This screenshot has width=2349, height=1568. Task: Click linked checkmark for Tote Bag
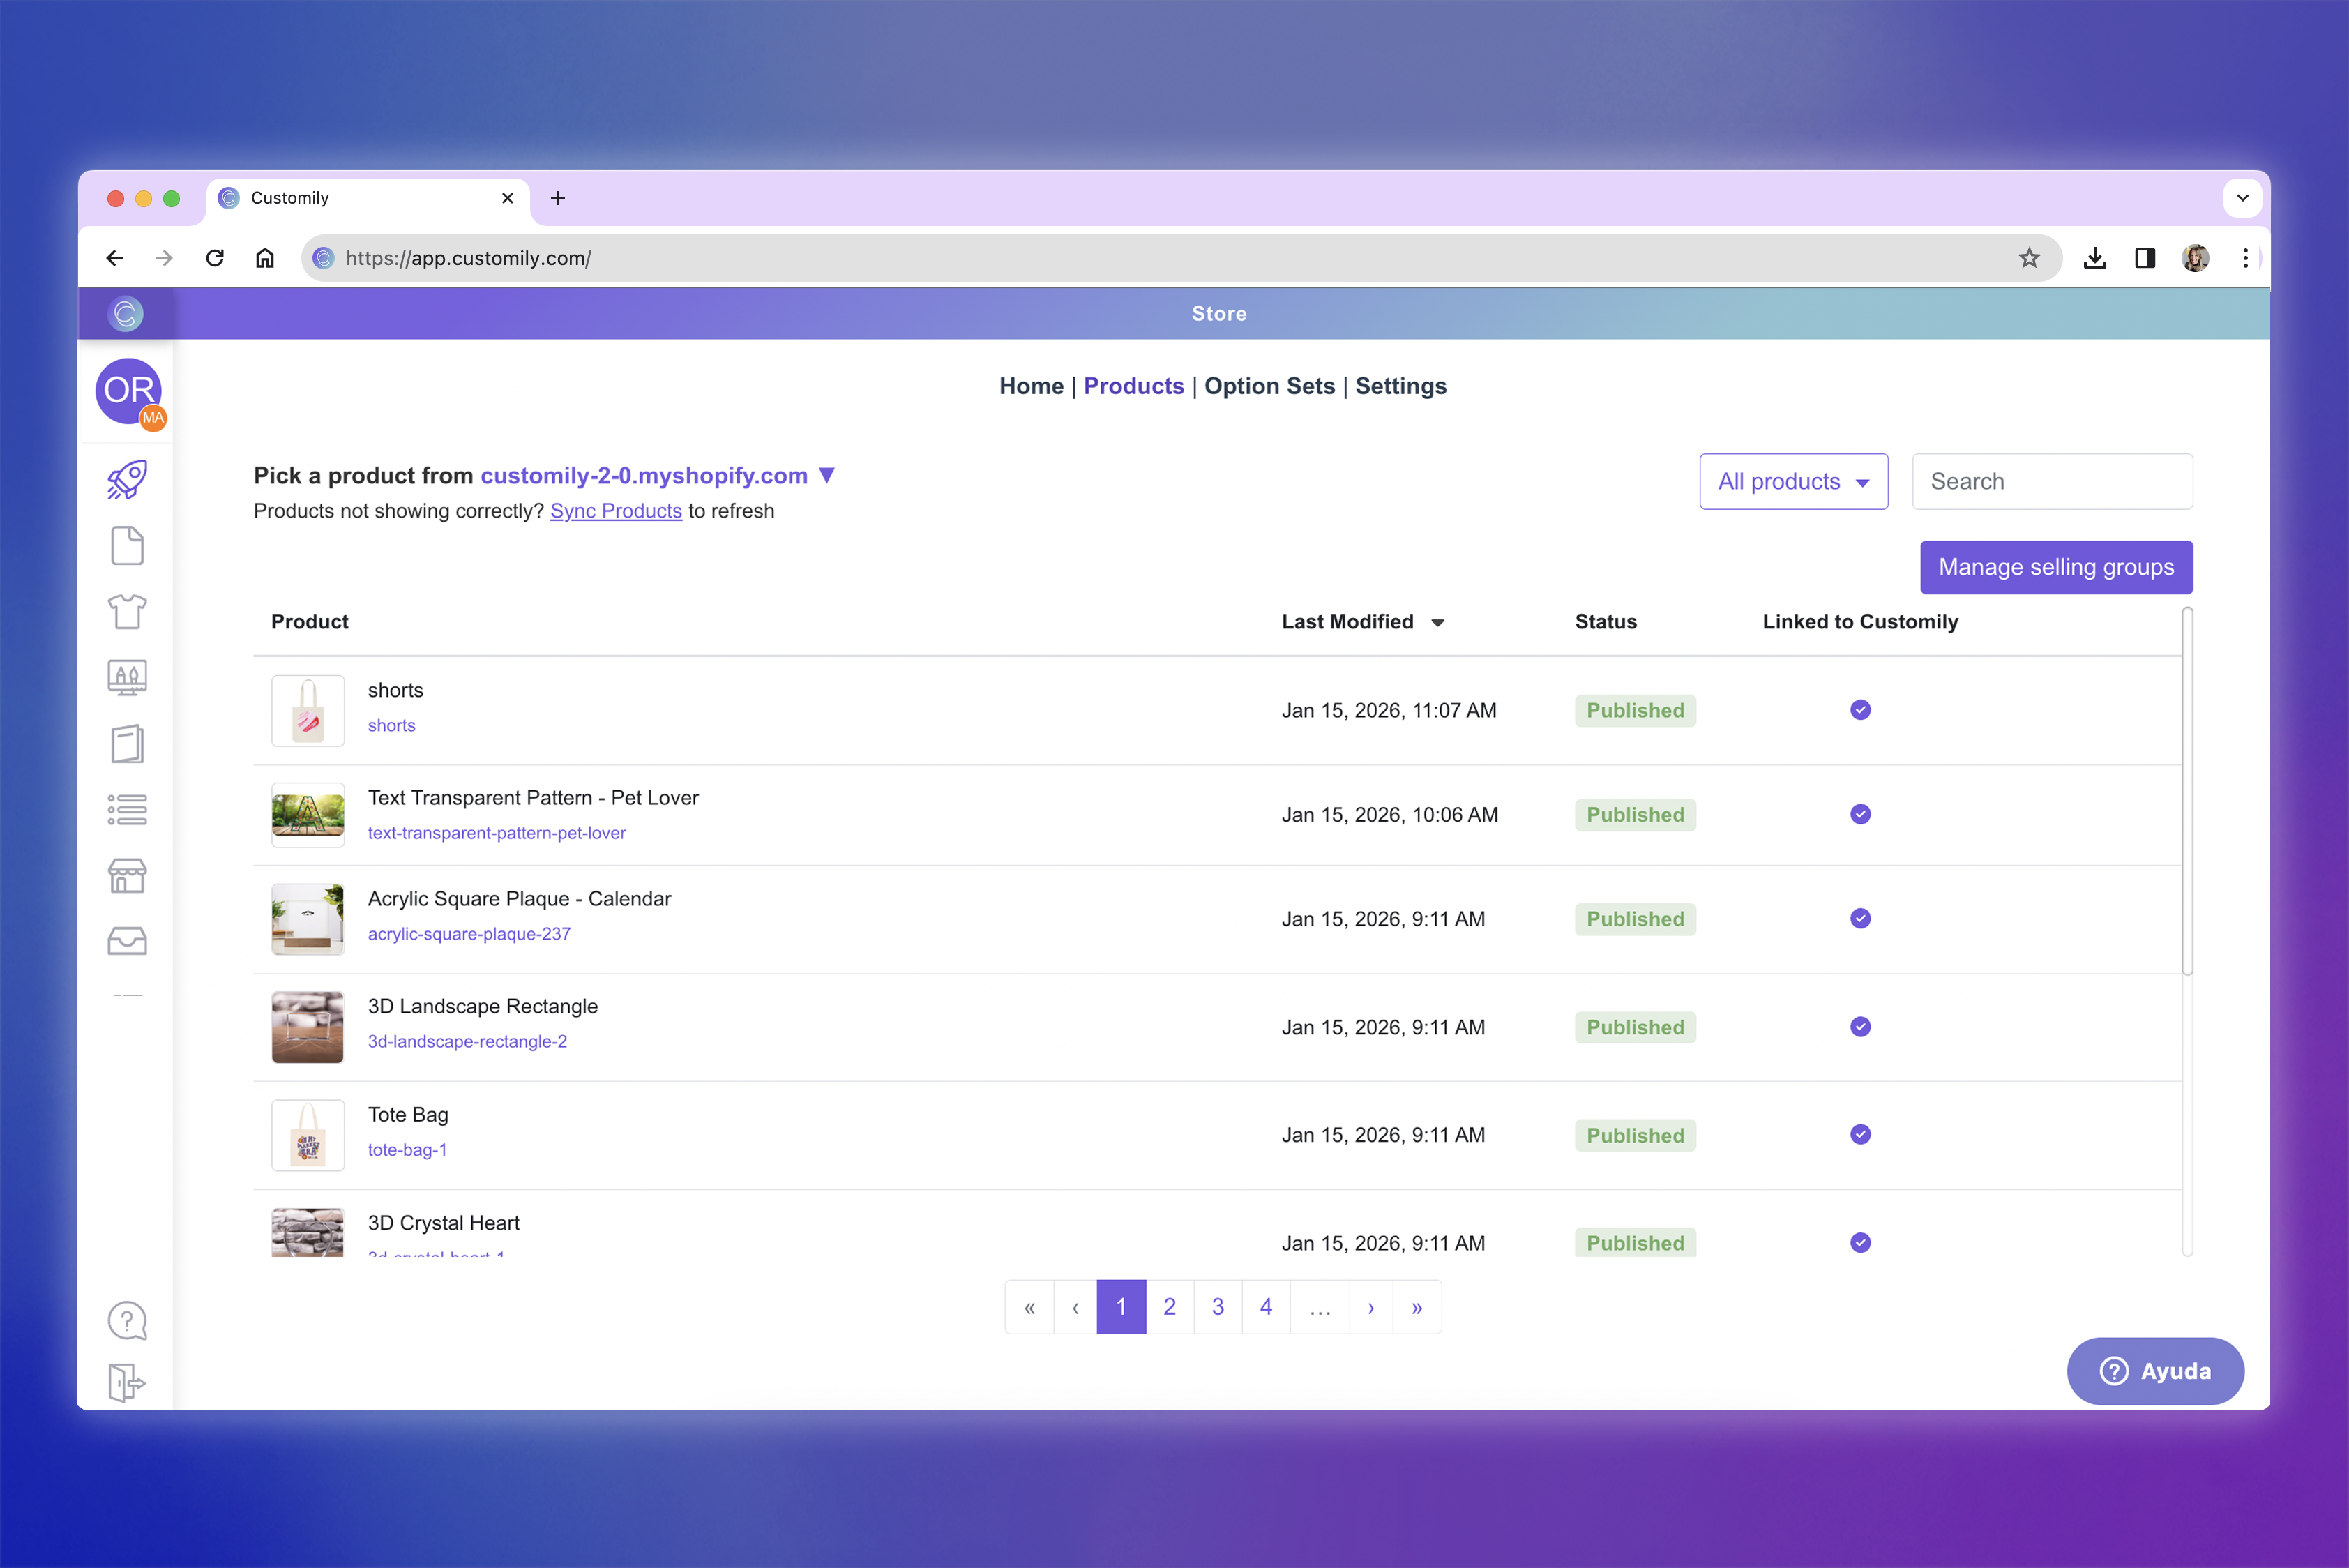click(1860, 1134)
